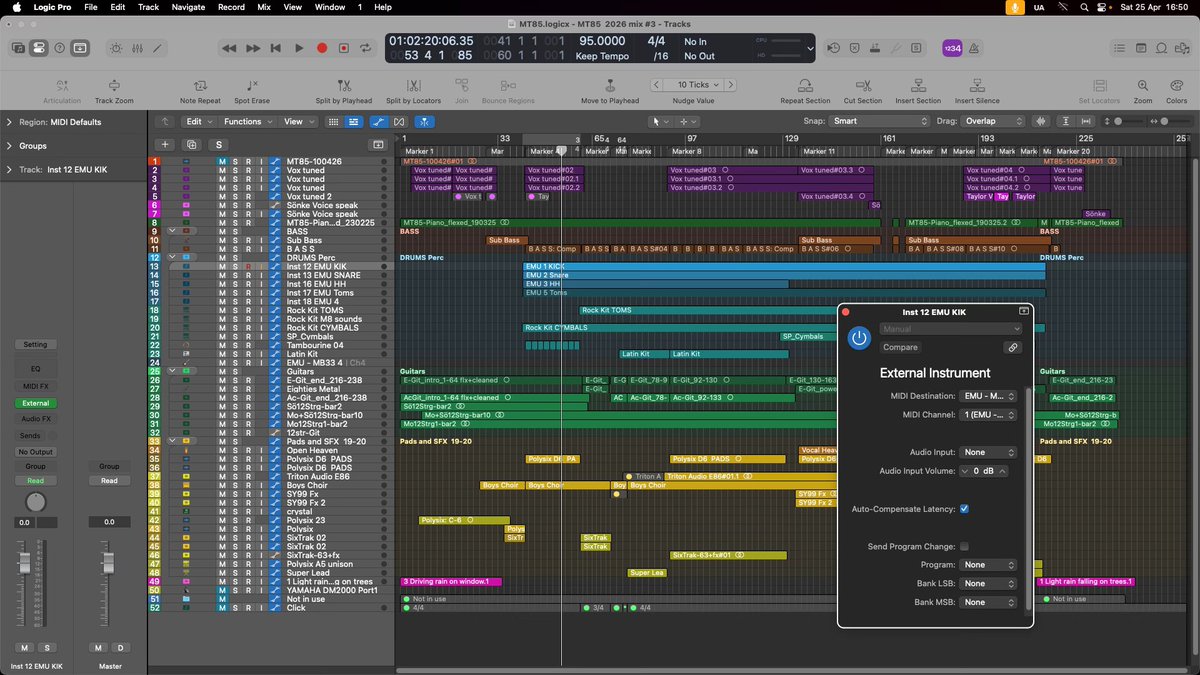The width and height of the screenshot is (1200, 675).
Task: Click the Spot Erase toolbar icon
Action: point(252,86)
